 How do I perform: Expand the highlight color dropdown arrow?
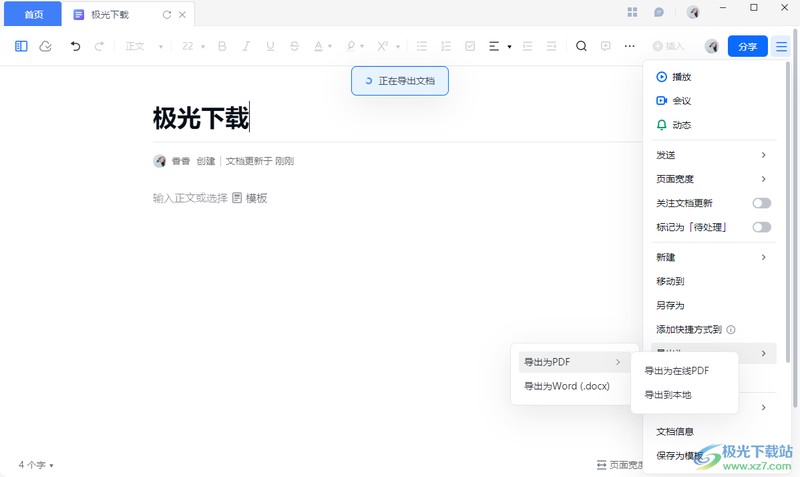coord(362,46)
